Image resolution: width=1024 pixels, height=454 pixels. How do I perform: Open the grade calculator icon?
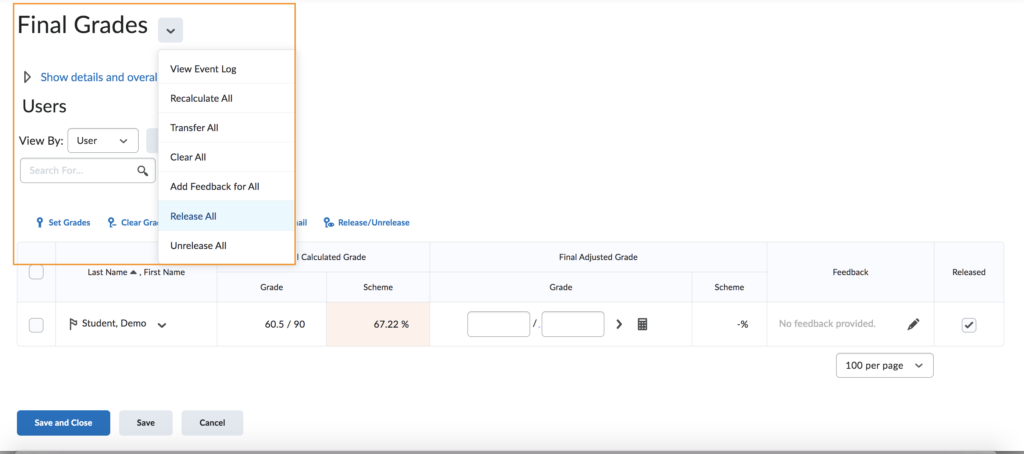coord(643,324)
